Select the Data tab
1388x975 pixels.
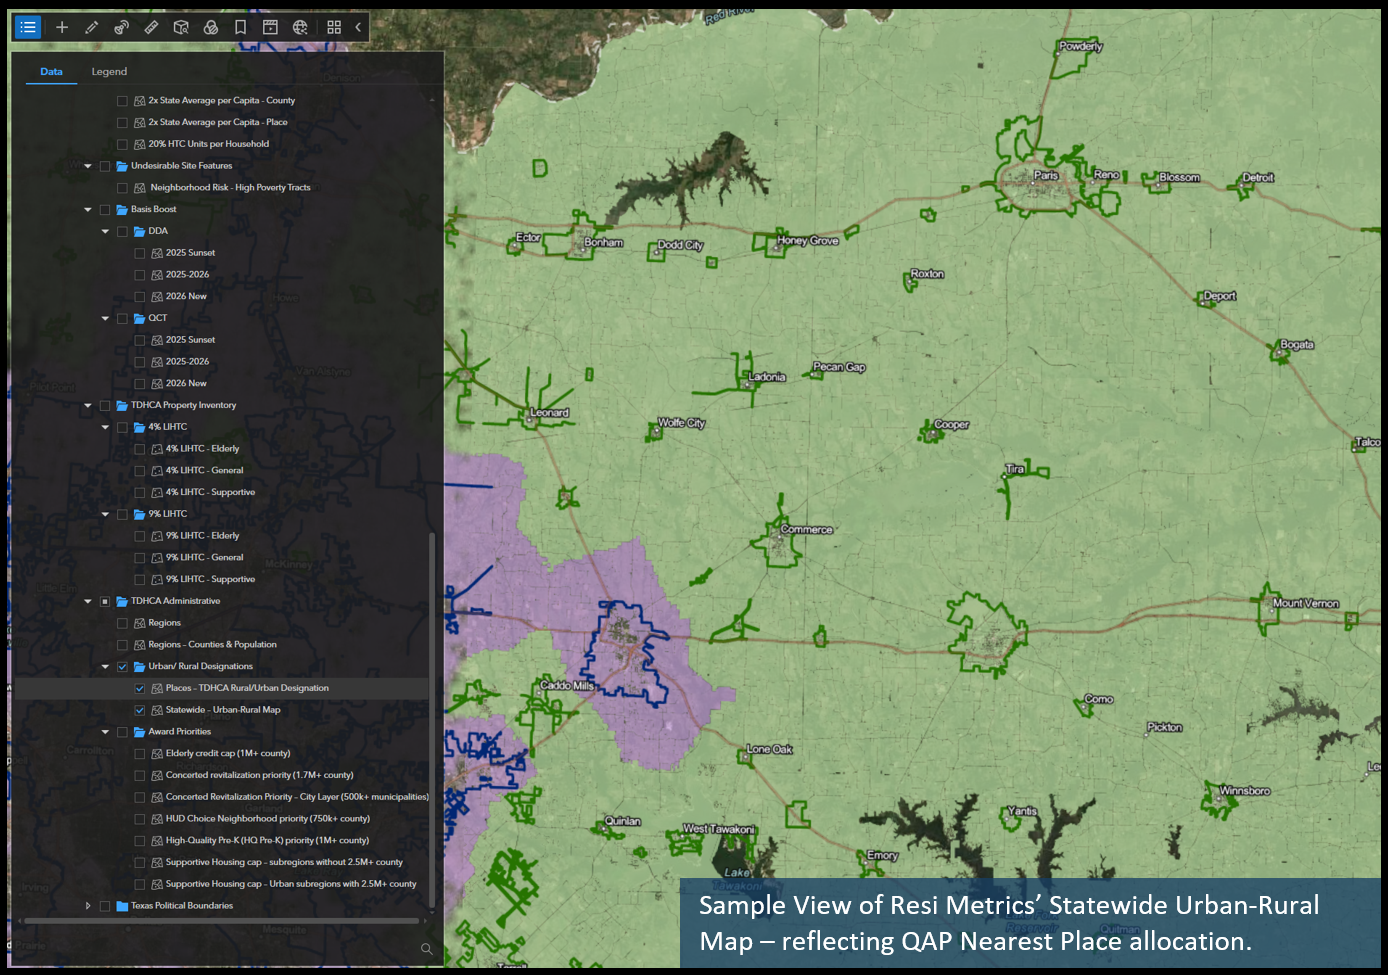pyautogui.click(x=51, y=71)
